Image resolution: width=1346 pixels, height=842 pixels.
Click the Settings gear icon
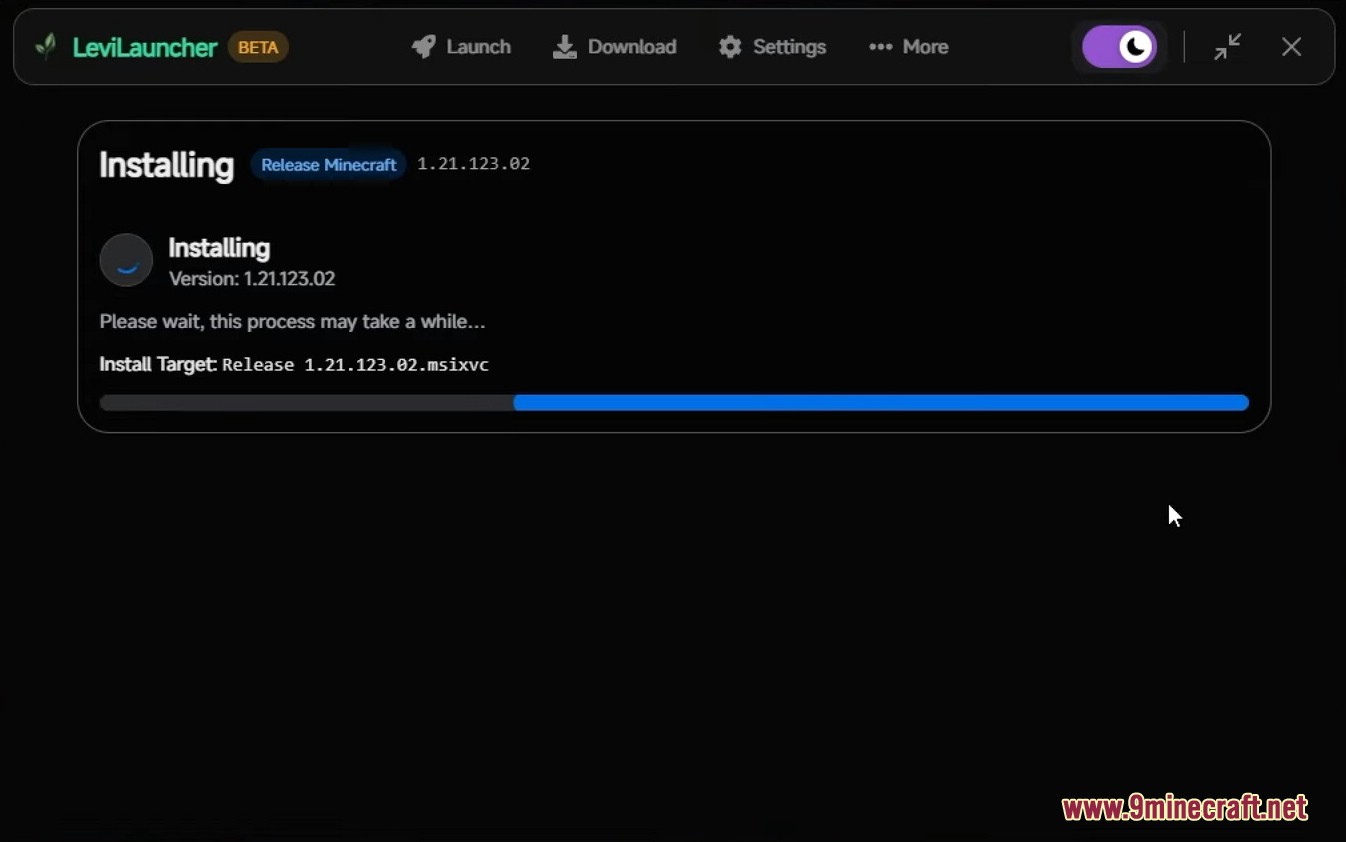(731, 47)
